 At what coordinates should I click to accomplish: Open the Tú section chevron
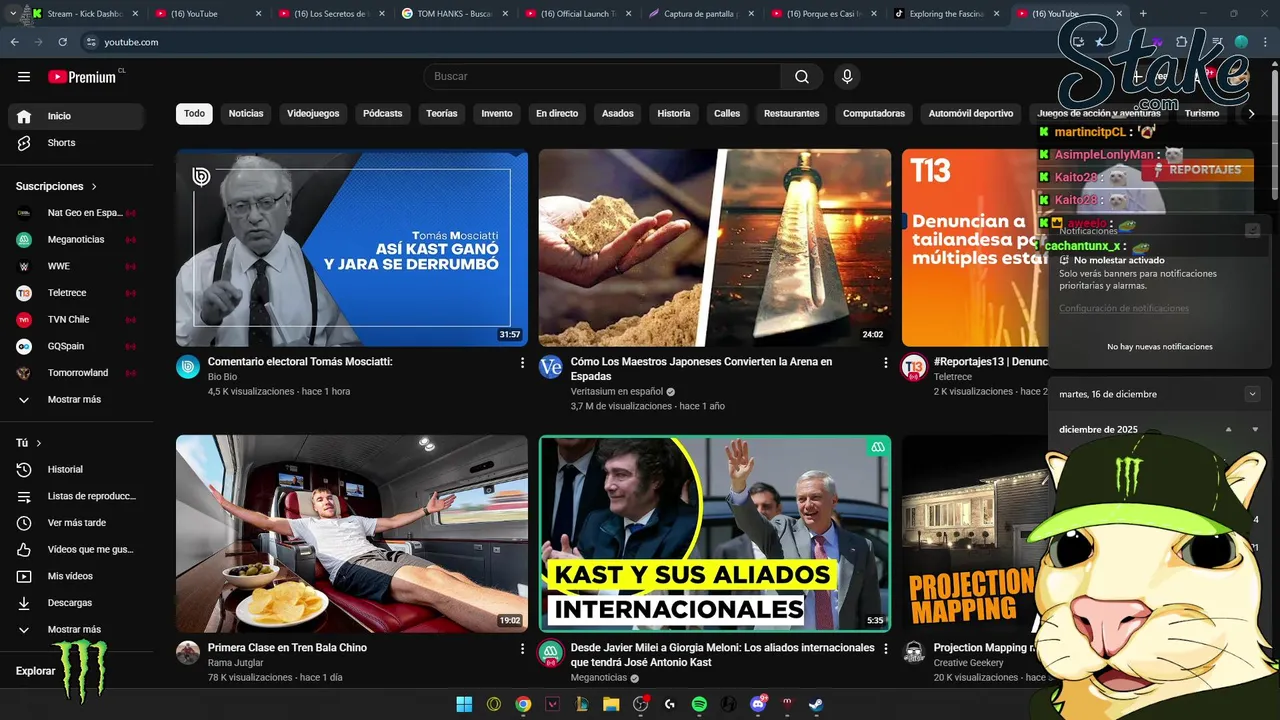coord(39,443)
